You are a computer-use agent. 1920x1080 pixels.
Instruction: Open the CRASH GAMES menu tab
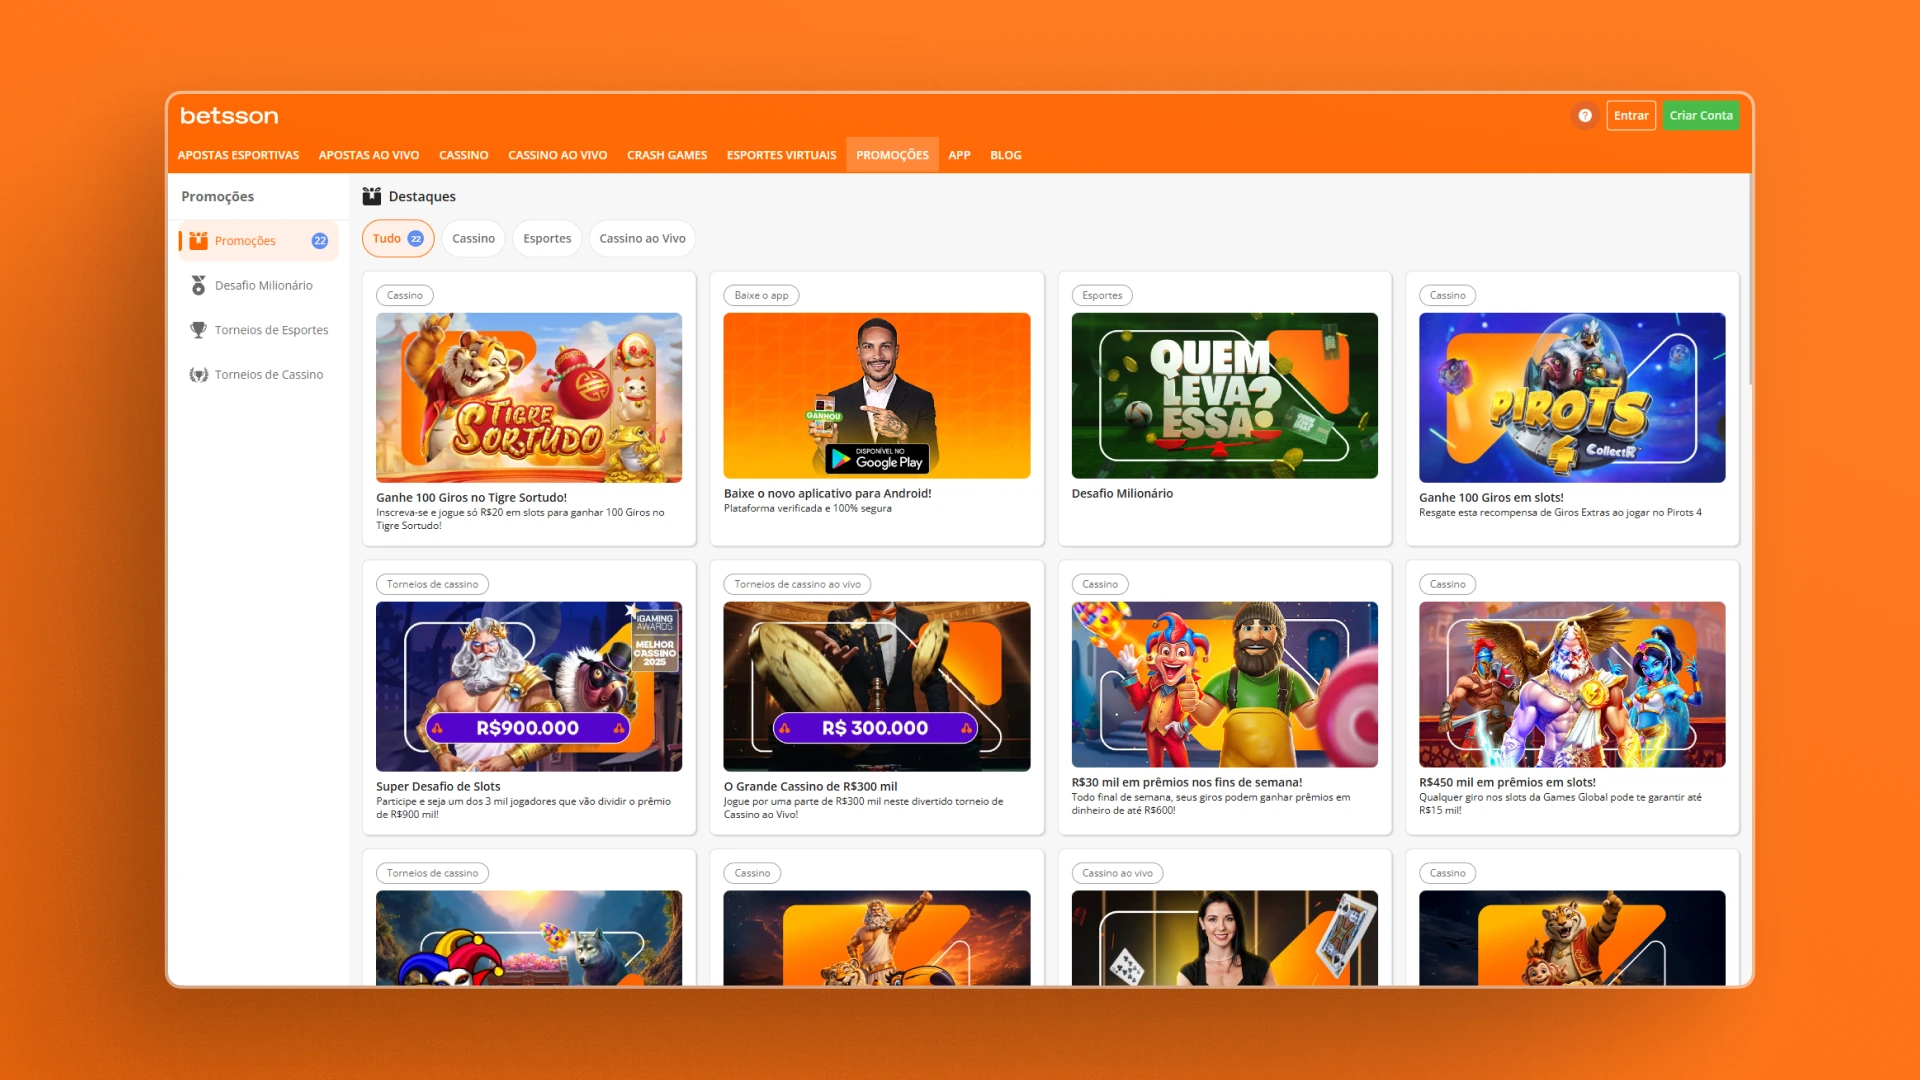[x=666, y=155]
